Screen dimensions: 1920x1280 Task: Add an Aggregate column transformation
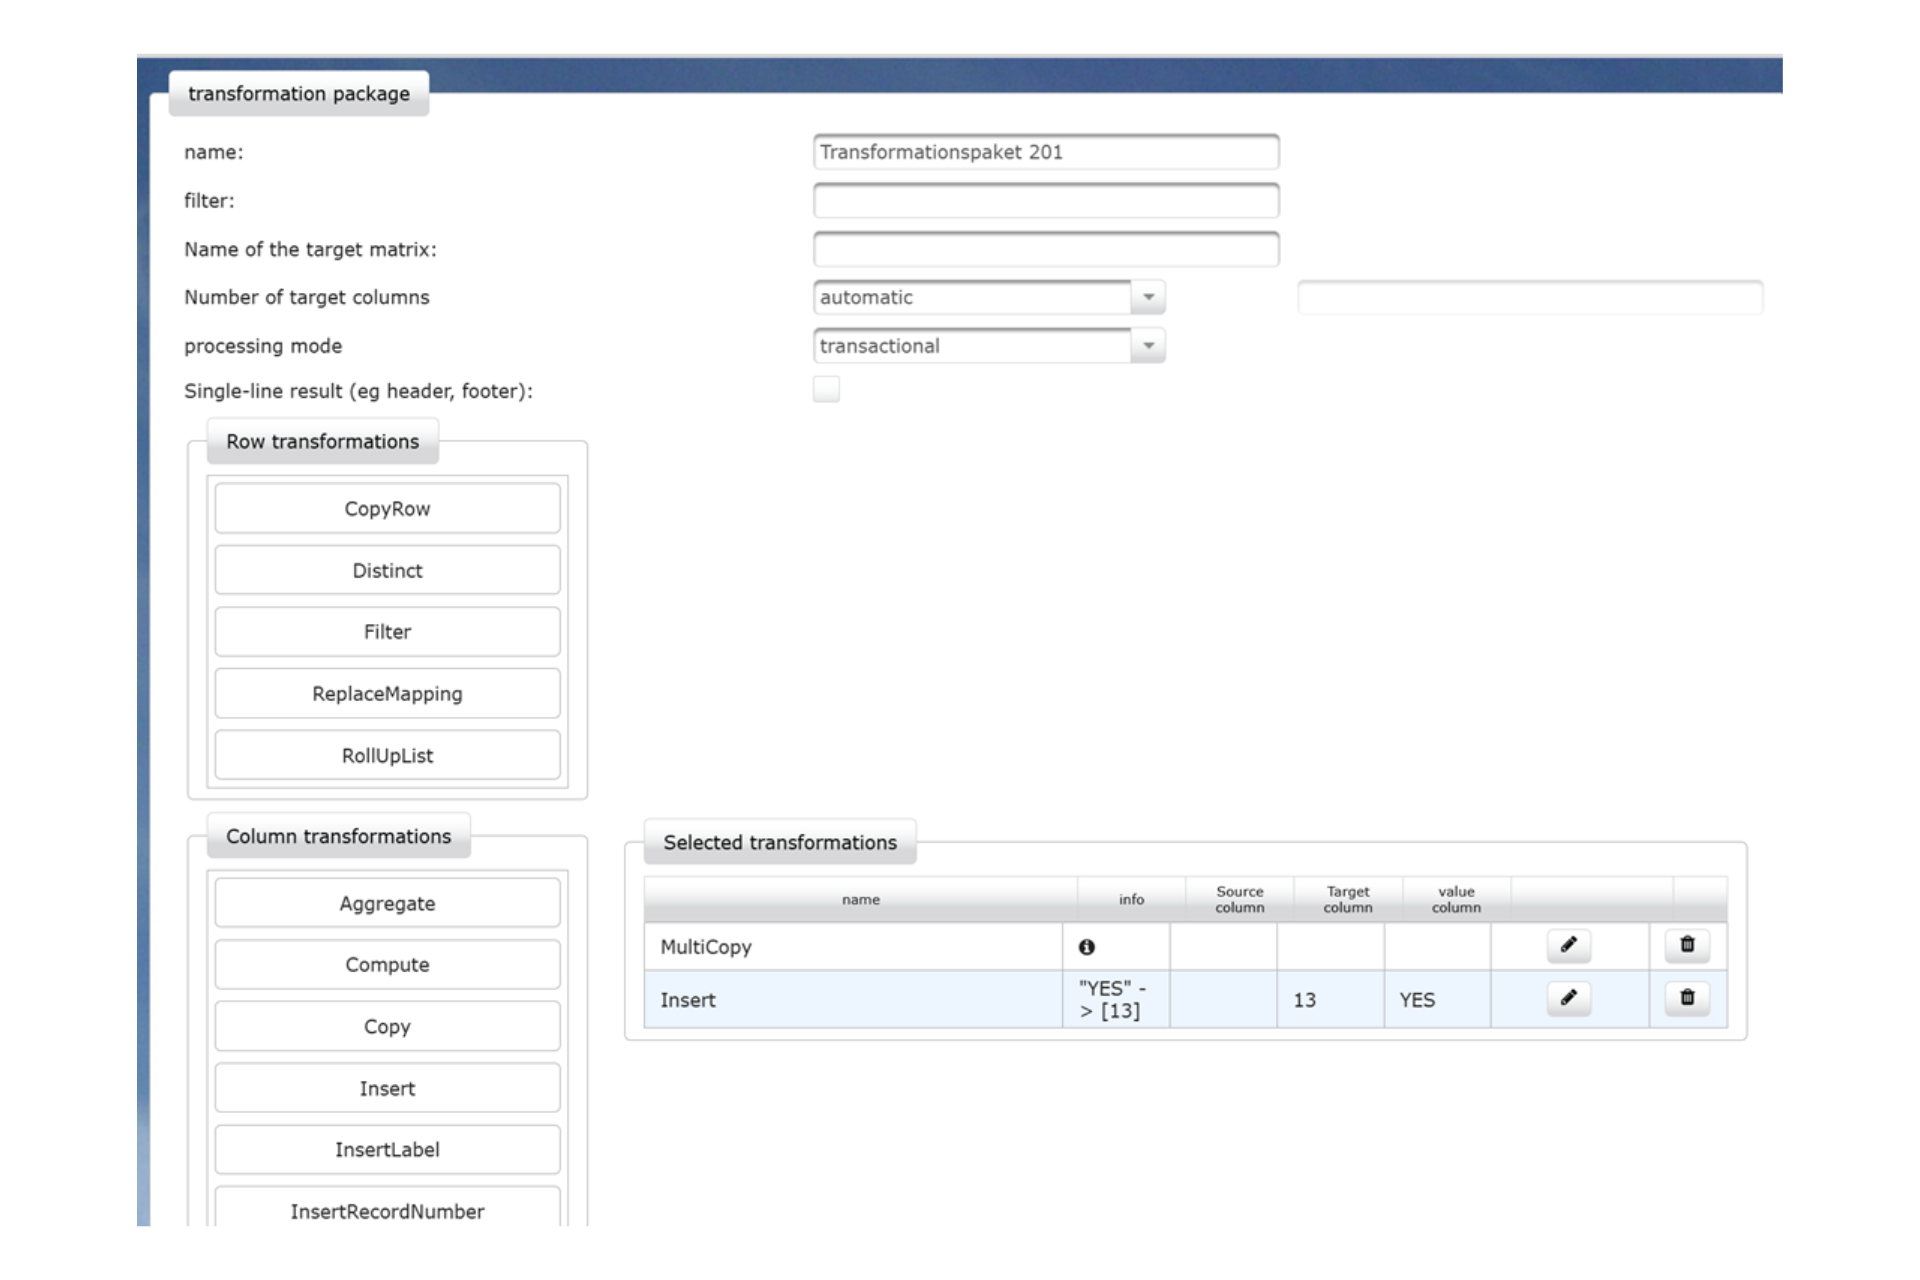[x=387, y=904]
